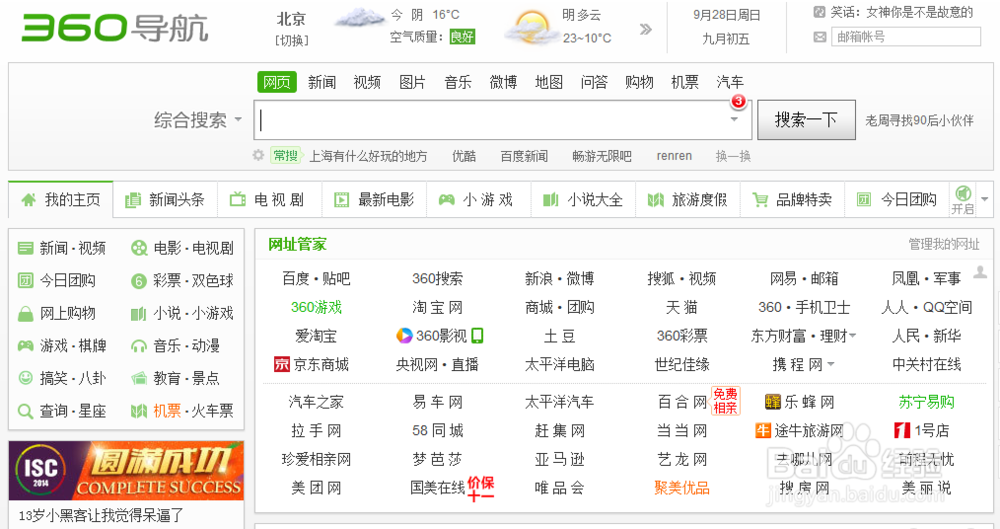This screenshot has height=529, width=1000.
Task: Click the gamepad icon on 小游戏 tab
Action: point(446,200)
